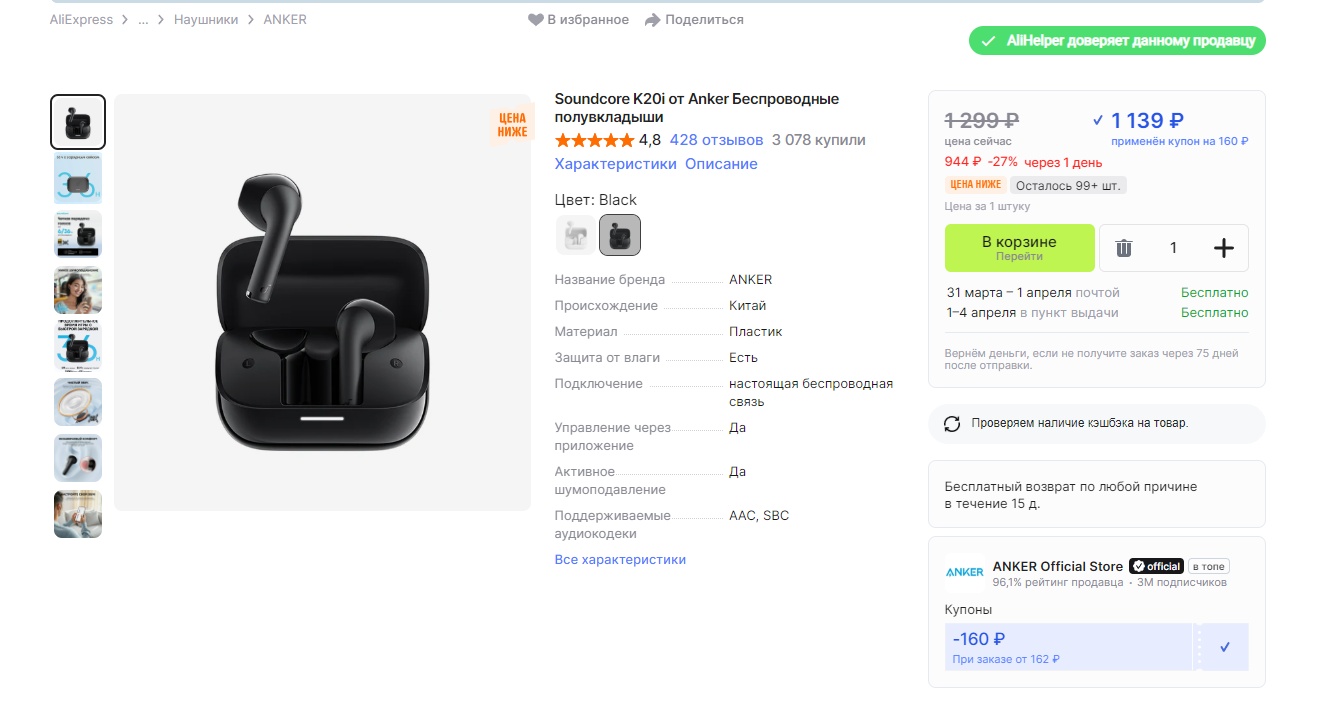Select the Black color option
1319x709 pixels.
(x=620, y=235)
